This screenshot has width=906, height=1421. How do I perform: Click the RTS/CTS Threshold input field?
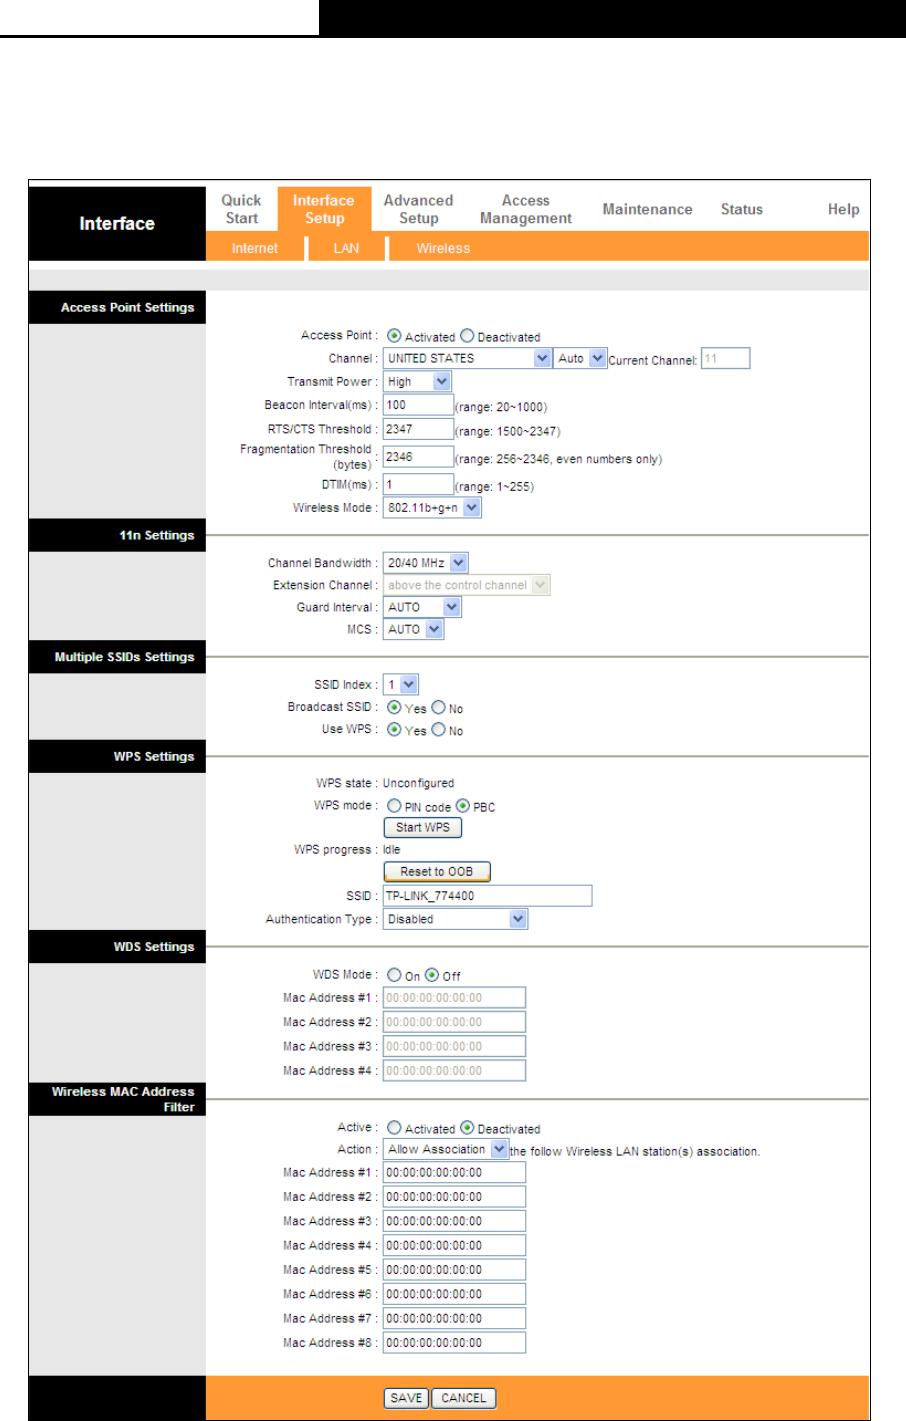point(418,429)
